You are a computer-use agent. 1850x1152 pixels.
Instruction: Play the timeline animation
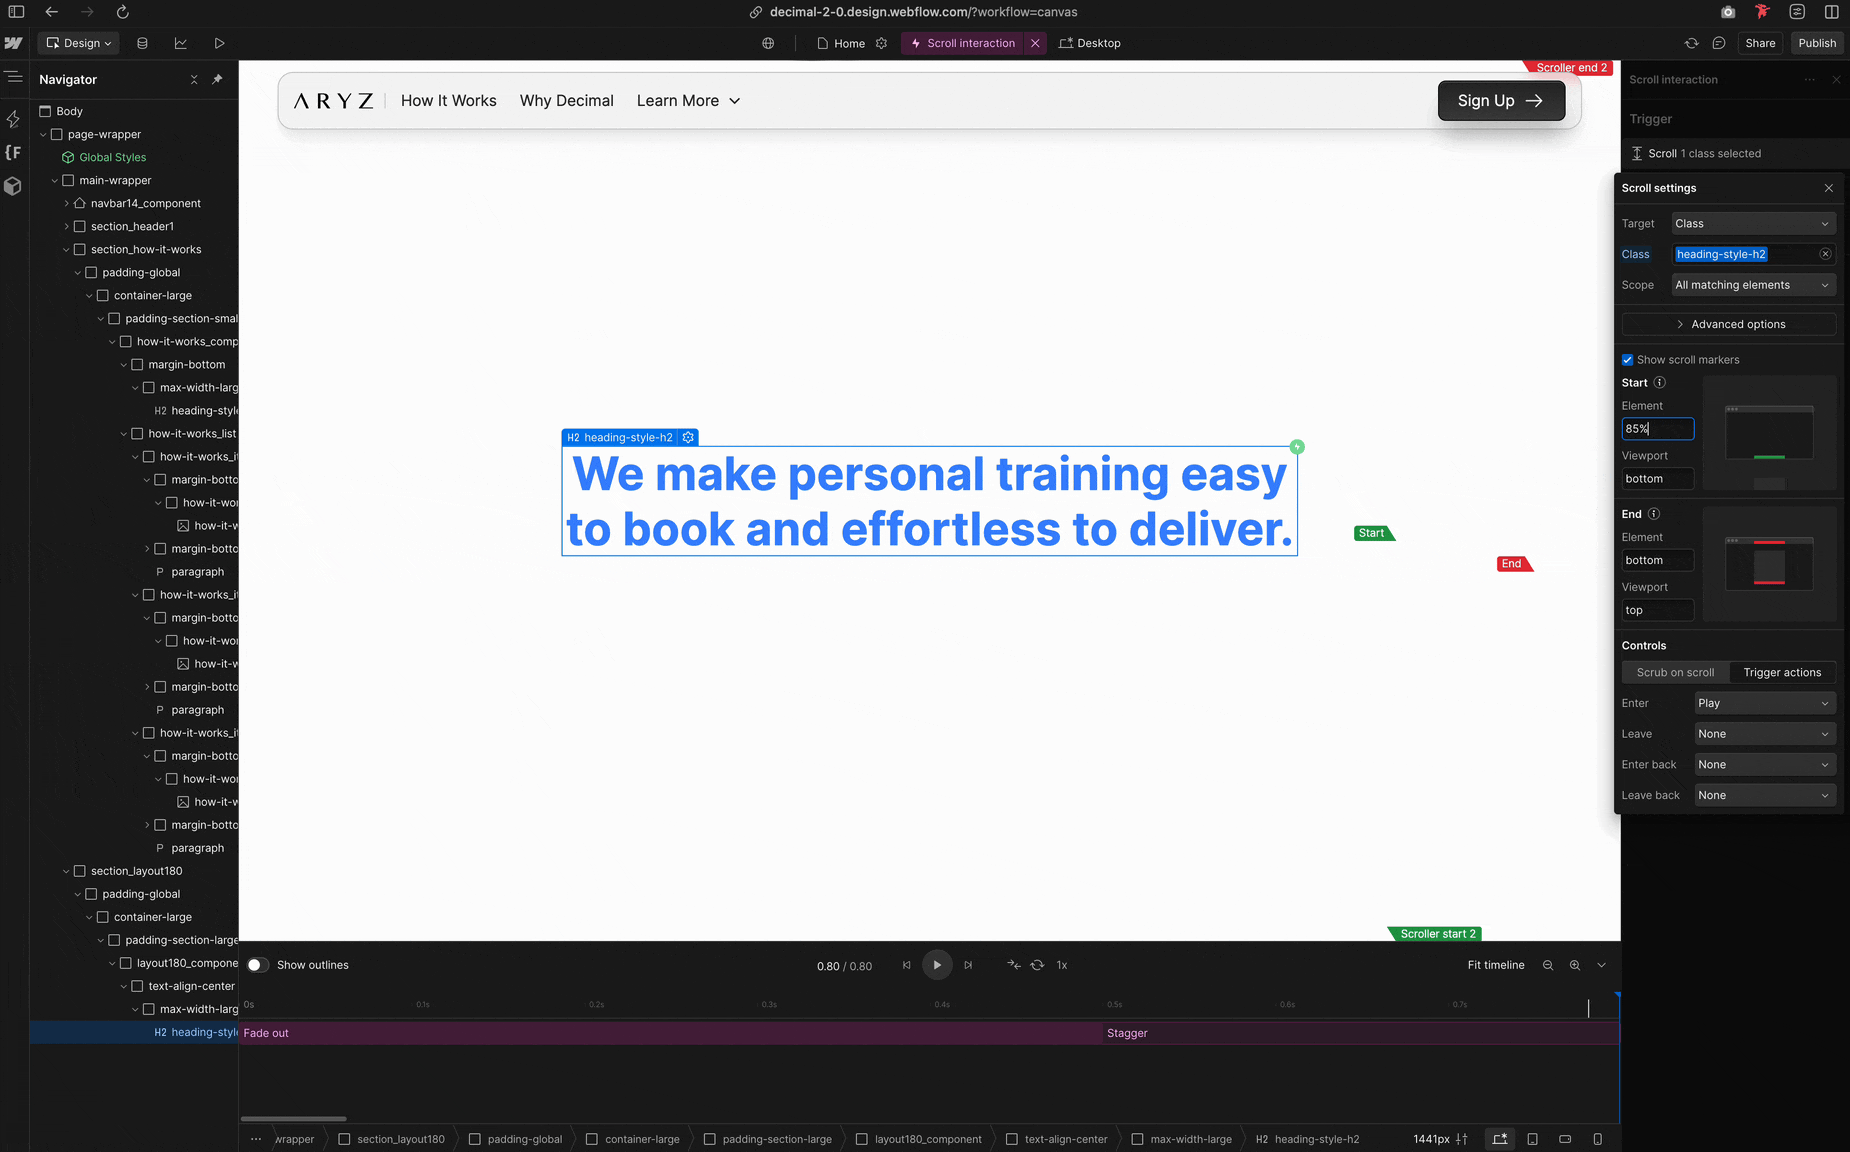point(937,965)
